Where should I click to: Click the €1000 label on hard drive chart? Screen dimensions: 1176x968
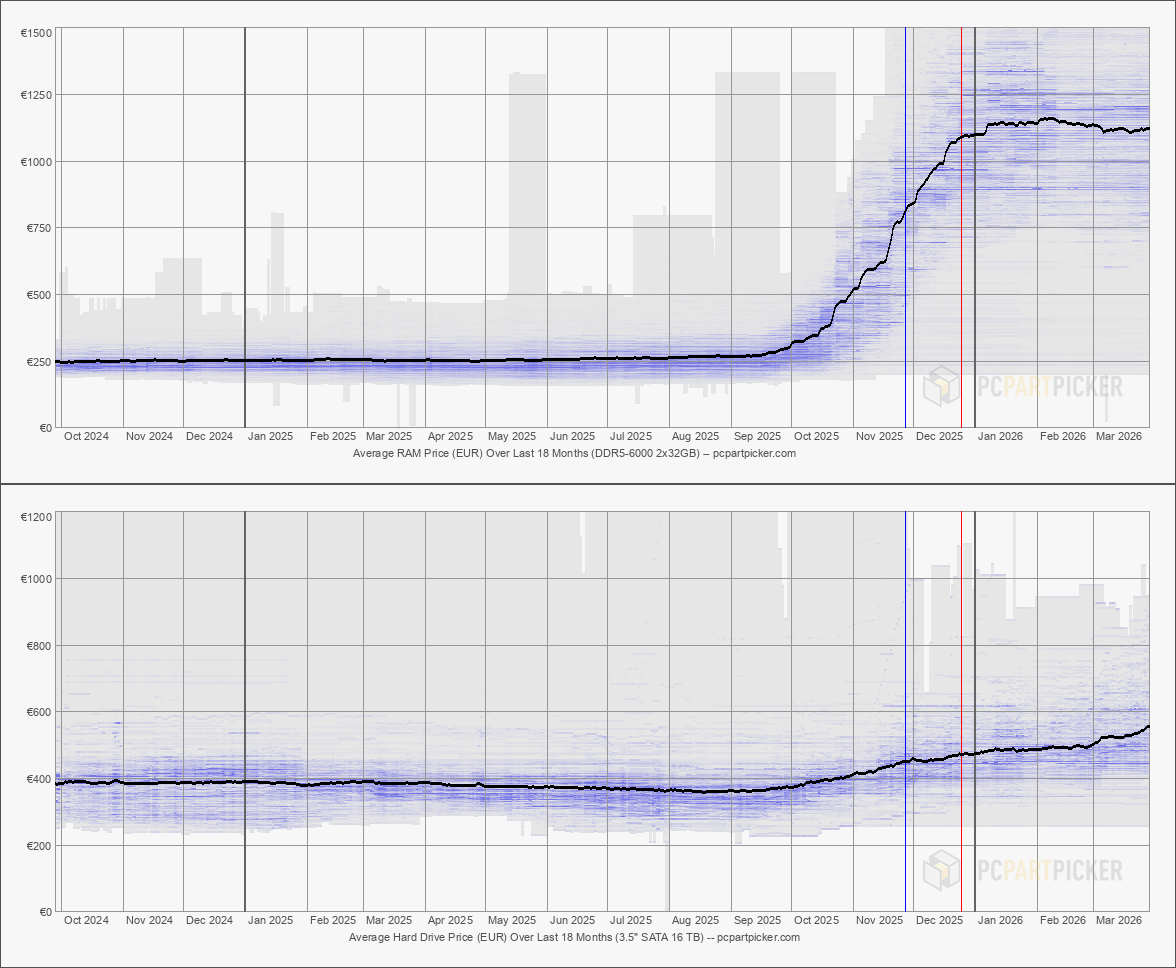[x=36, y=579]
